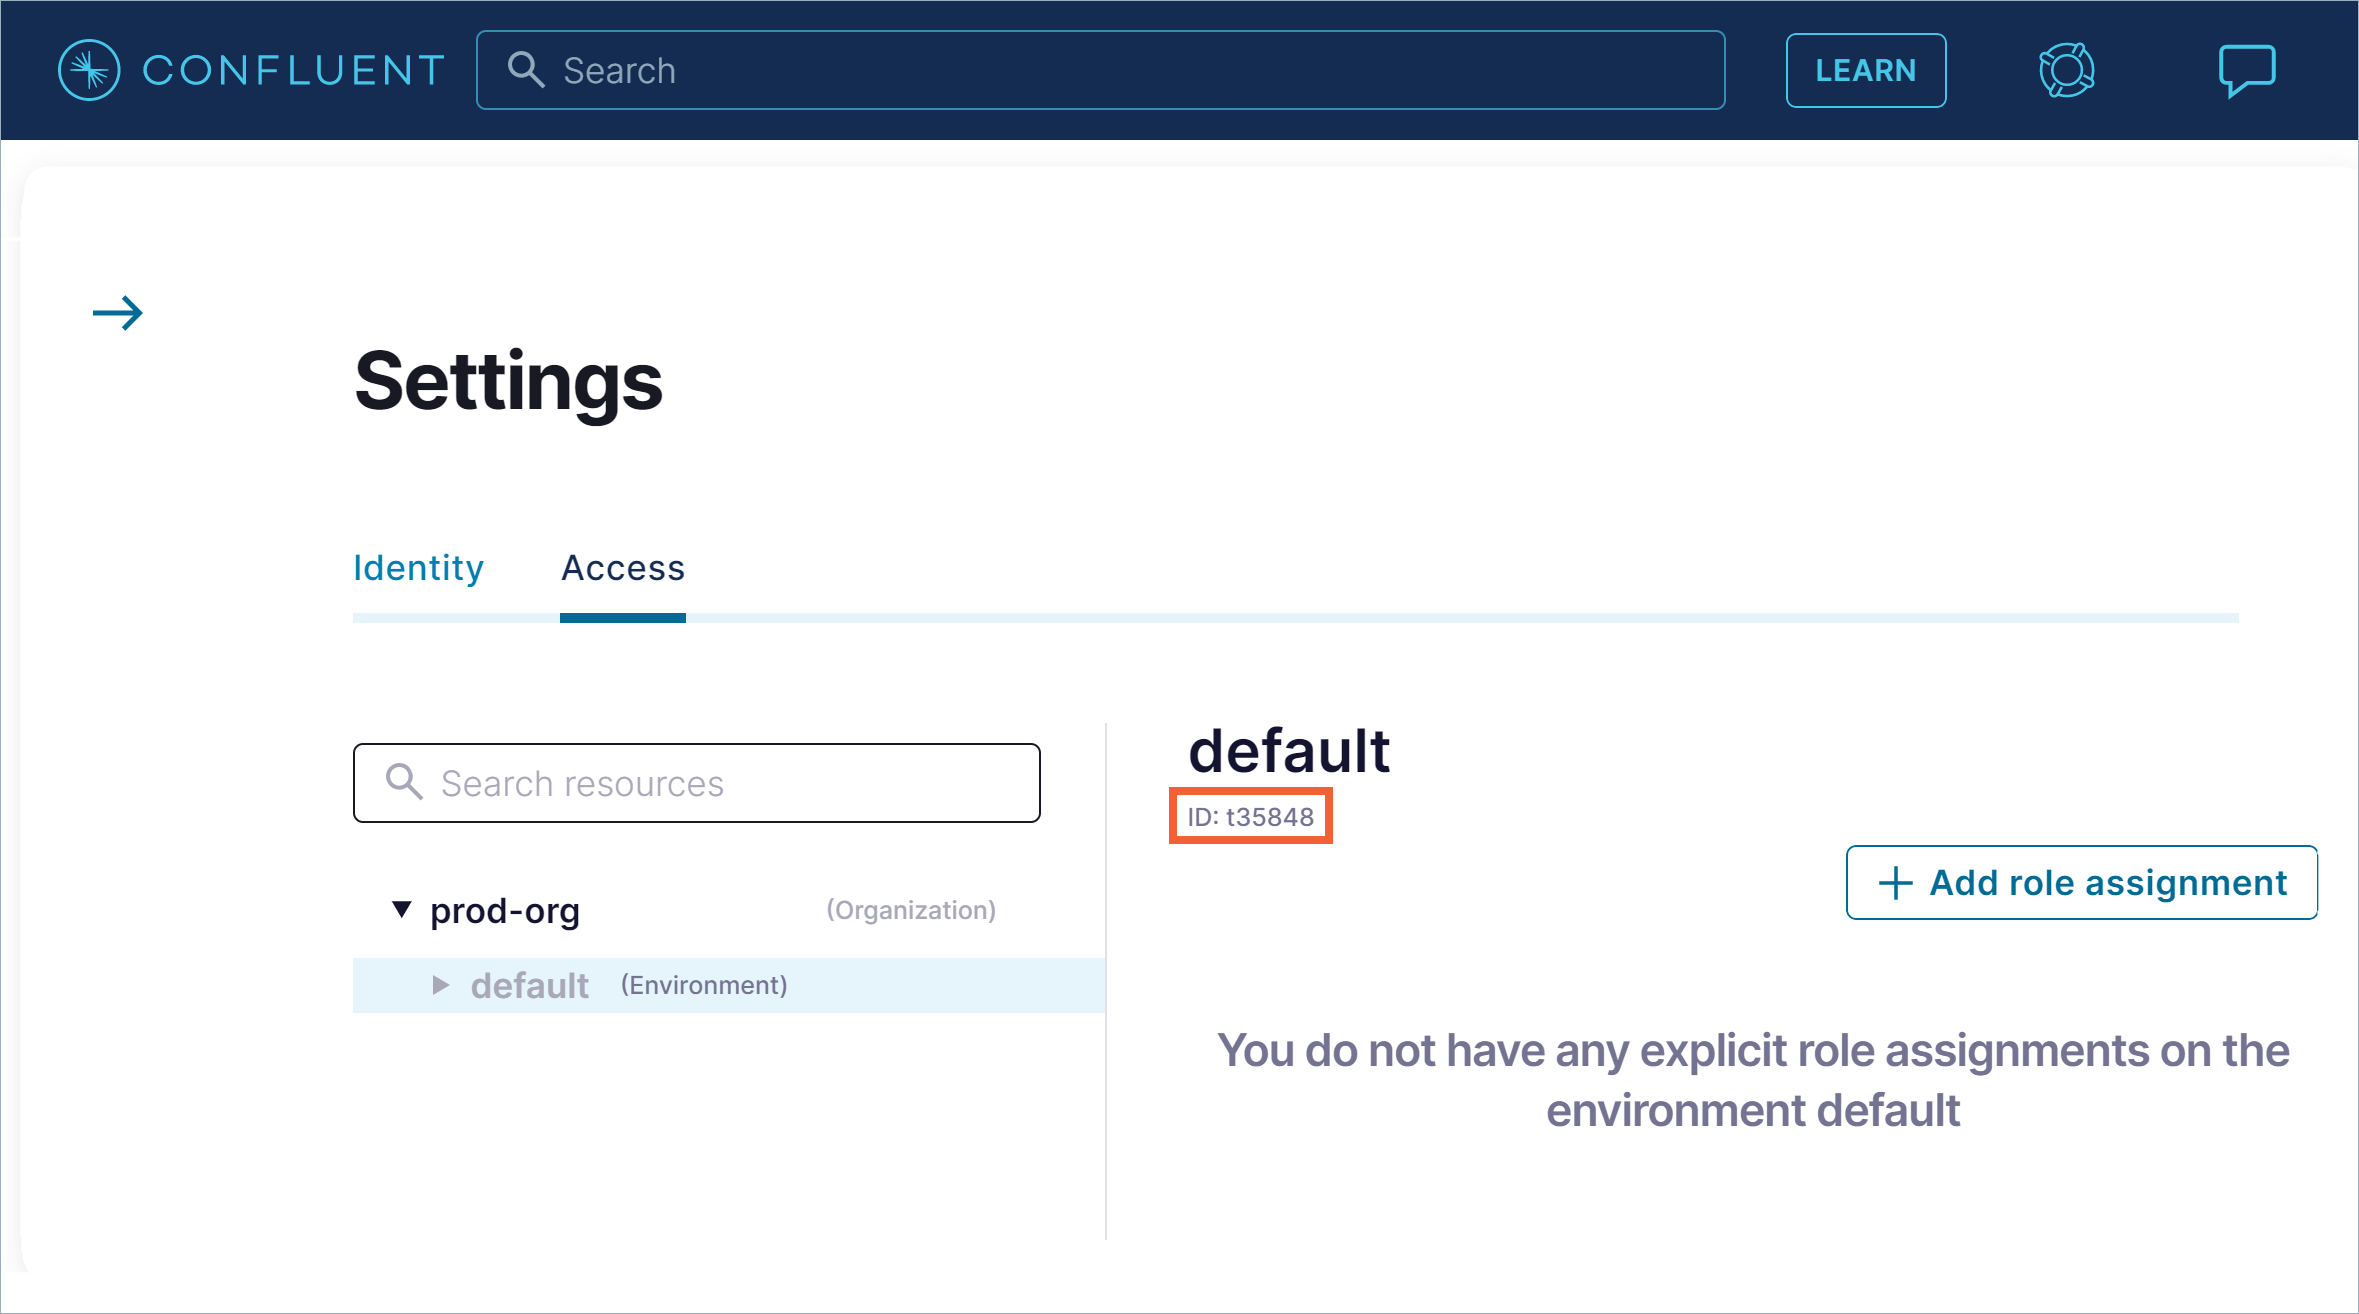Switch to the Access tab
2359x1314 pixels.
(622, 567)
